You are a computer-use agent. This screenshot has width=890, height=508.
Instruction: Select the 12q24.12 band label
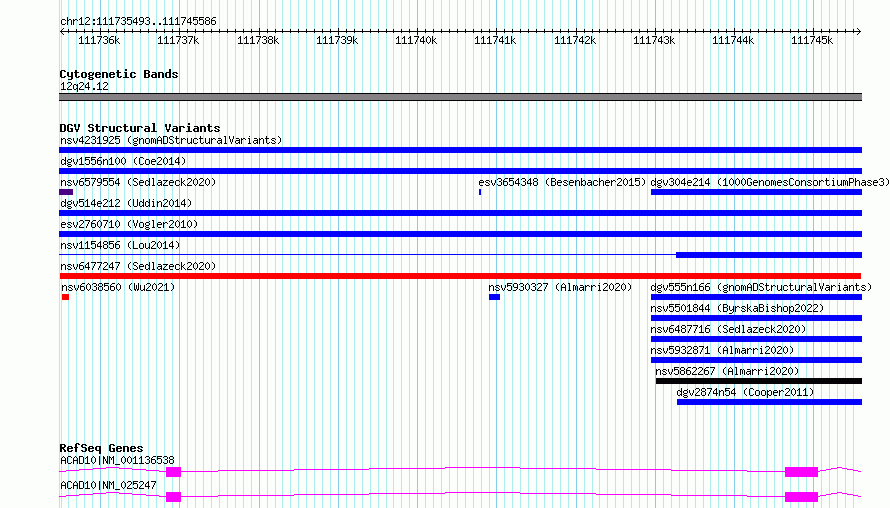84,86
